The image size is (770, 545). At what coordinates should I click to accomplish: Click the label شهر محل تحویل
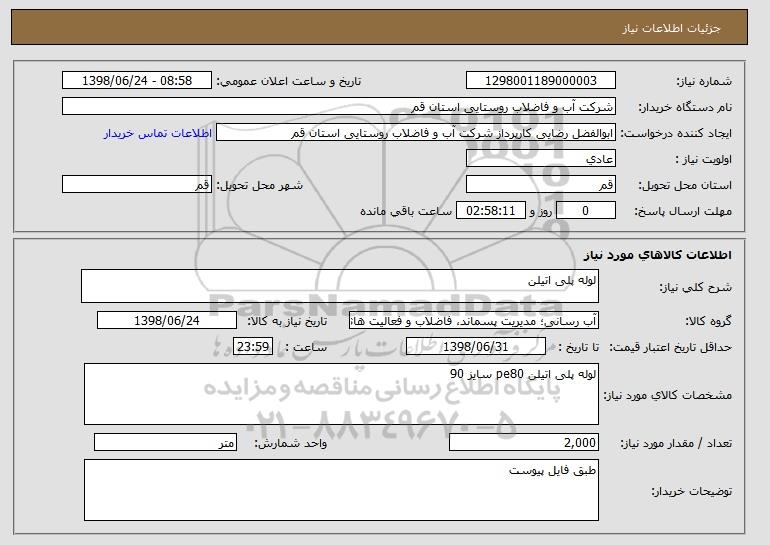click(x=260, y=185)
